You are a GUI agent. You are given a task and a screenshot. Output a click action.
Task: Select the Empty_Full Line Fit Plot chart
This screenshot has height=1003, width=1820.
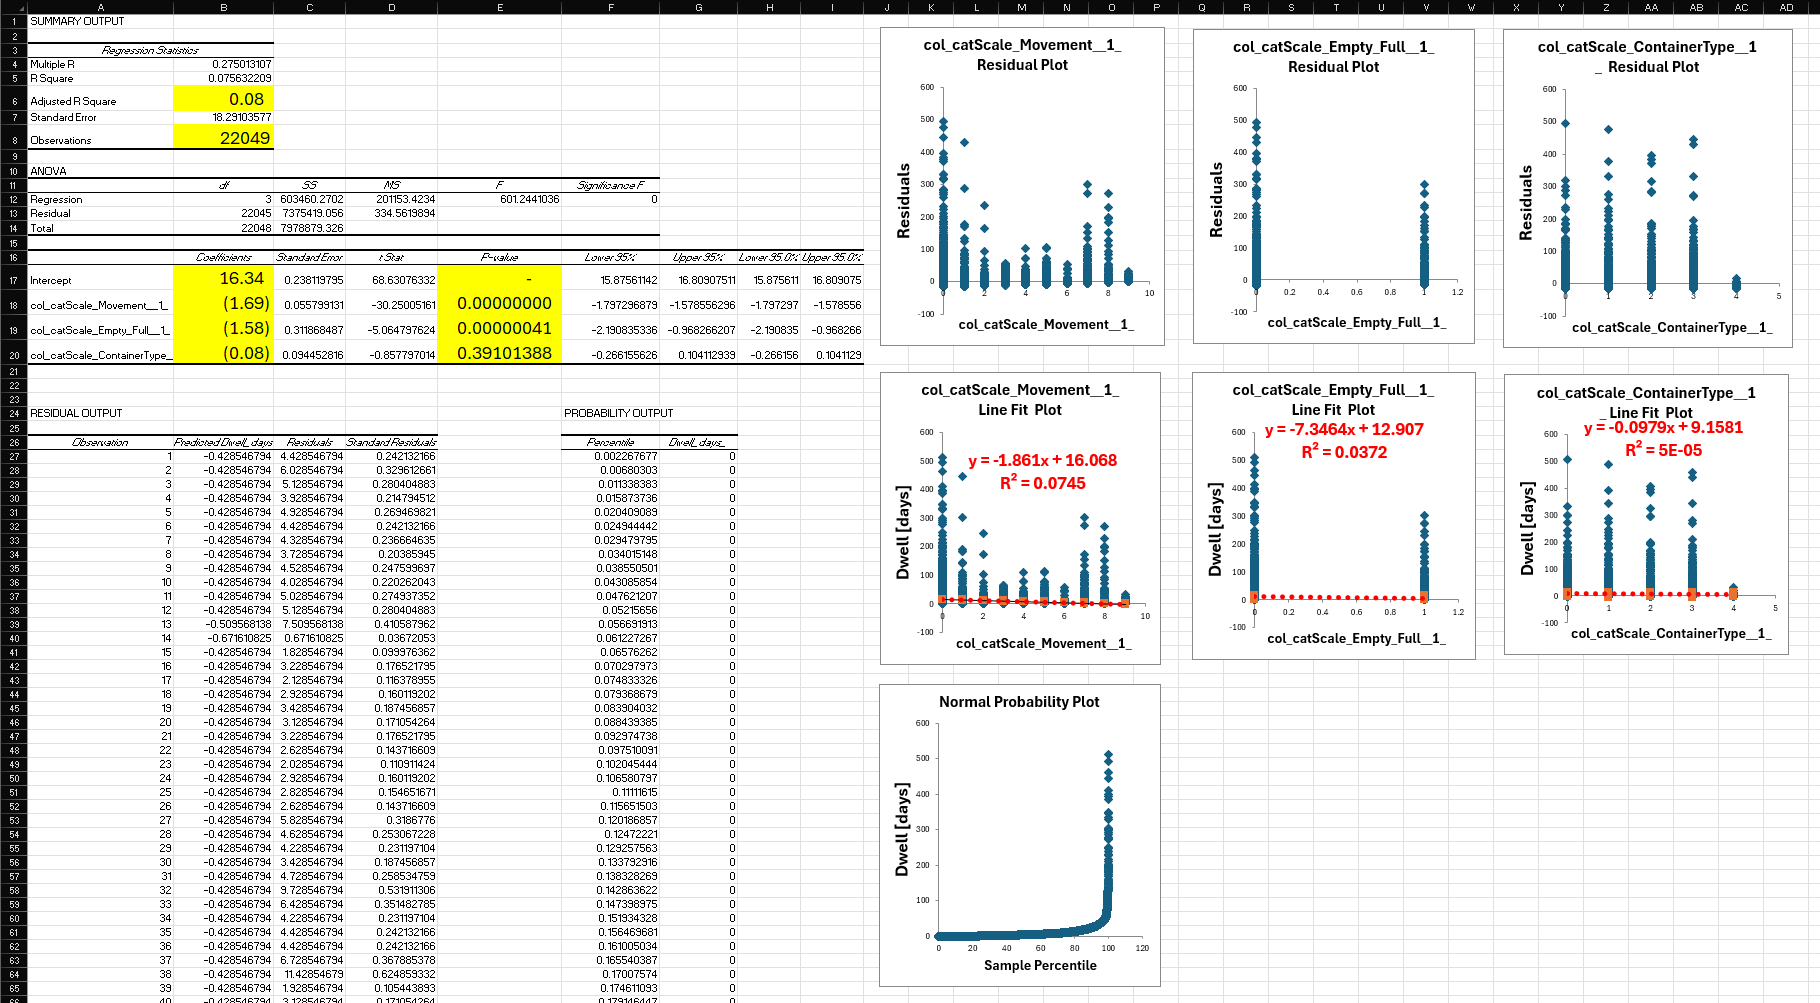point(1333,516)
